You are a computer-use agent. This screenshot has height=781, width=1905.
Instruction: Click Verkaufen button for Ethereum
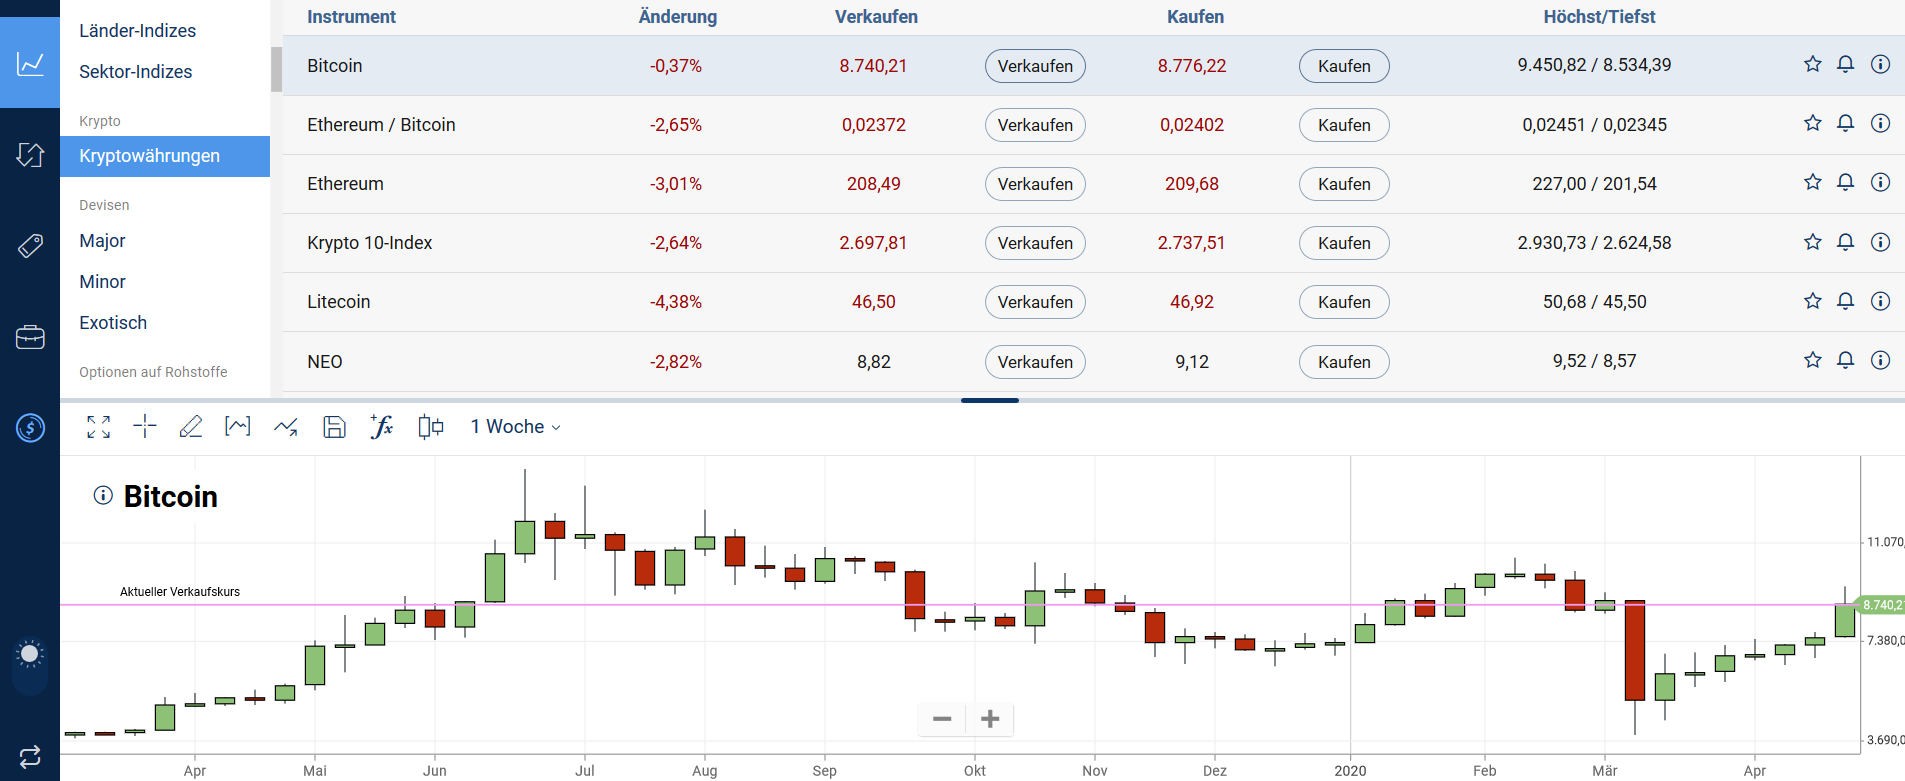pyautogui.click(x=1035, y=184)
